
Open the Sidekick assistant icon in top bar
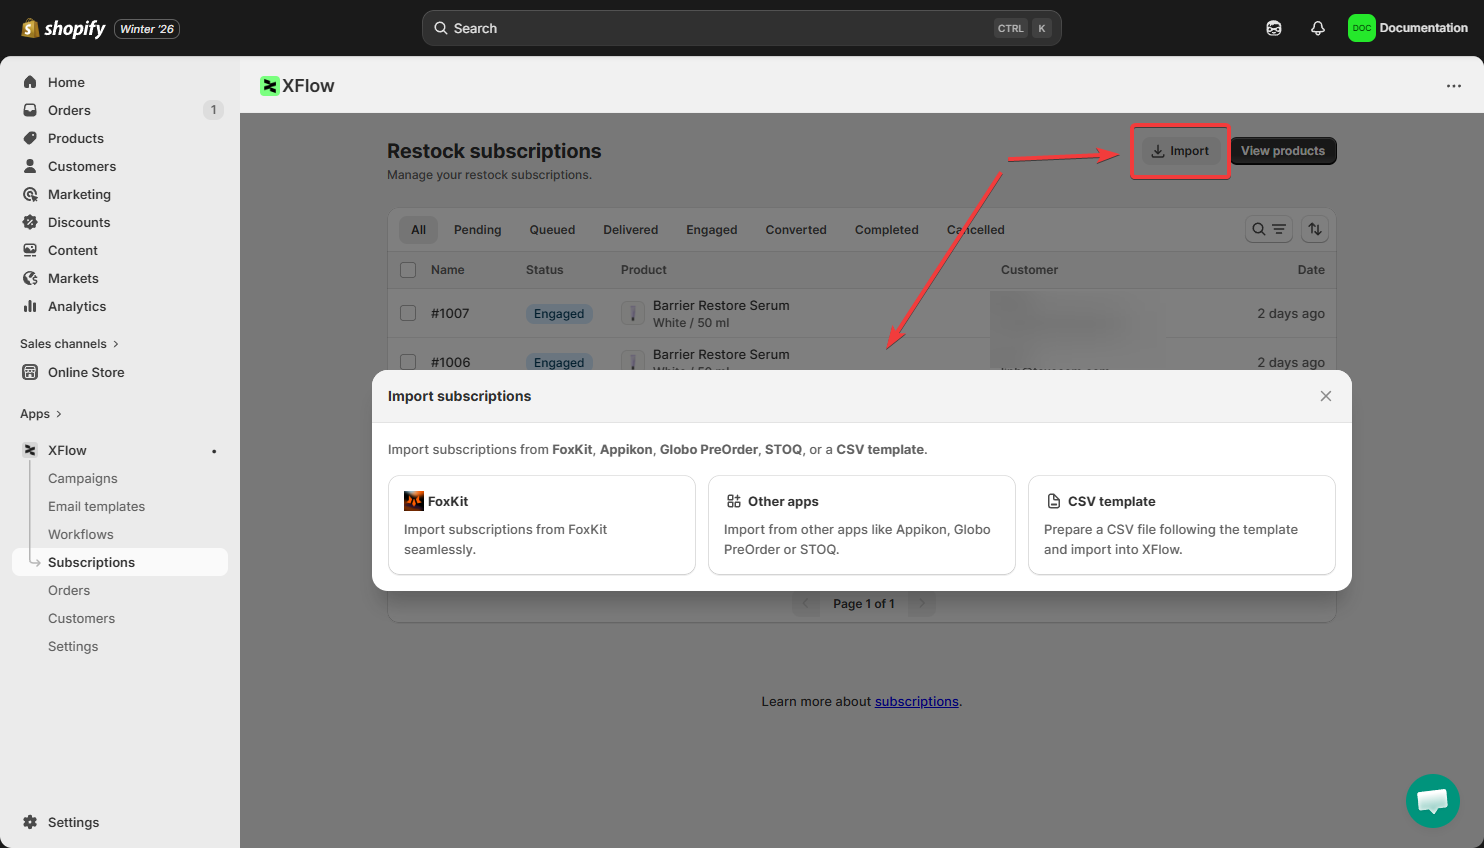pos(1273,28)
